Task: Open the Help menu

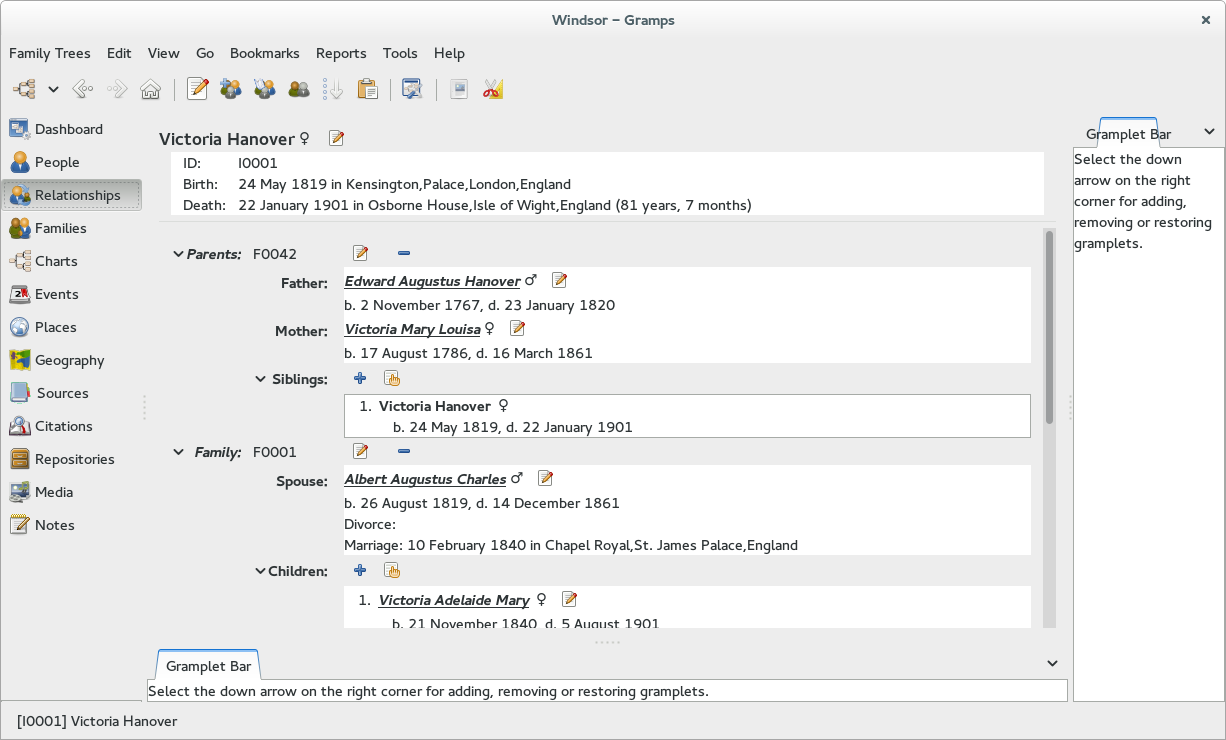Action: [x=449, y=53]
